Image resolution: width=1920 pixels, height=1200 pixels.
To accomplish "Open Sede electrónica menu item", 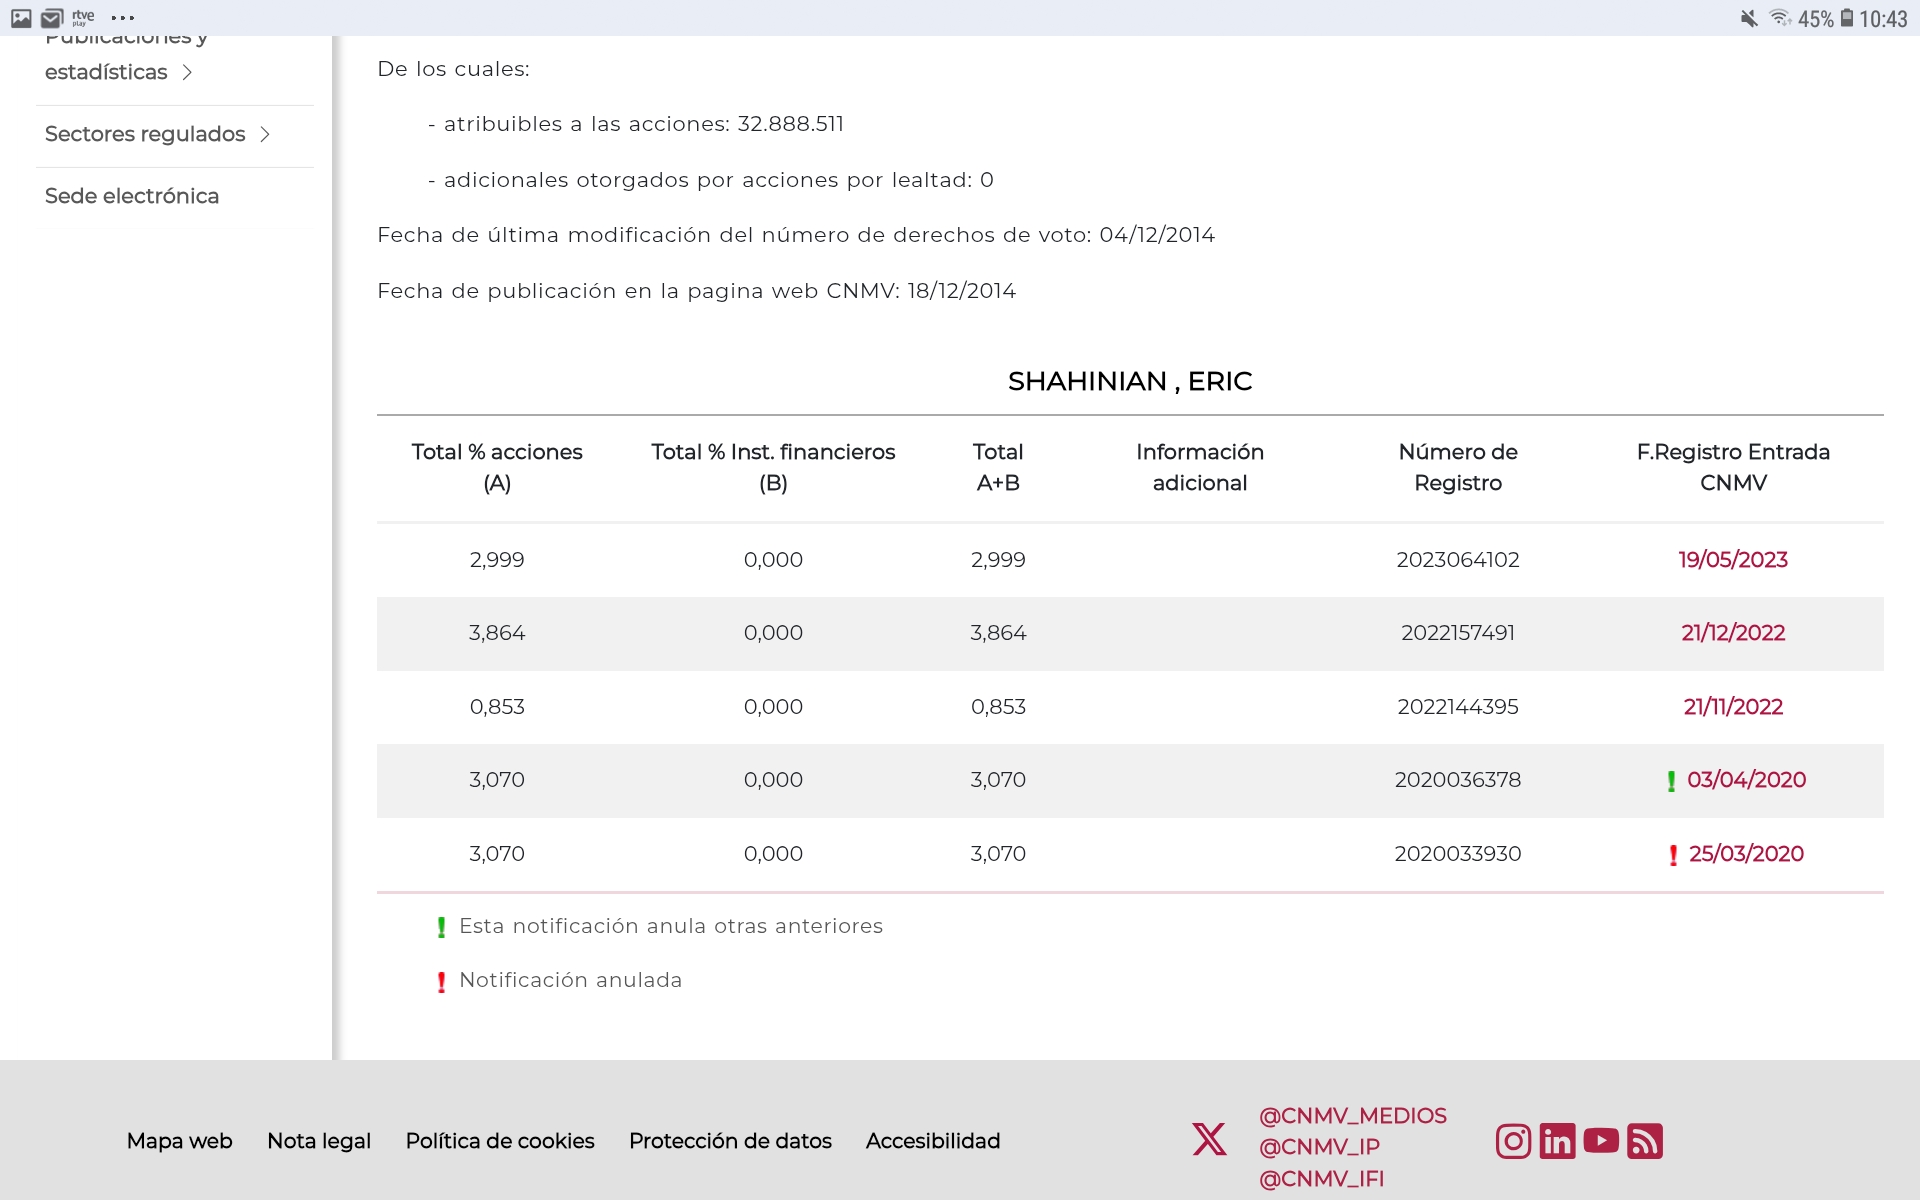I will pos(132,196).
